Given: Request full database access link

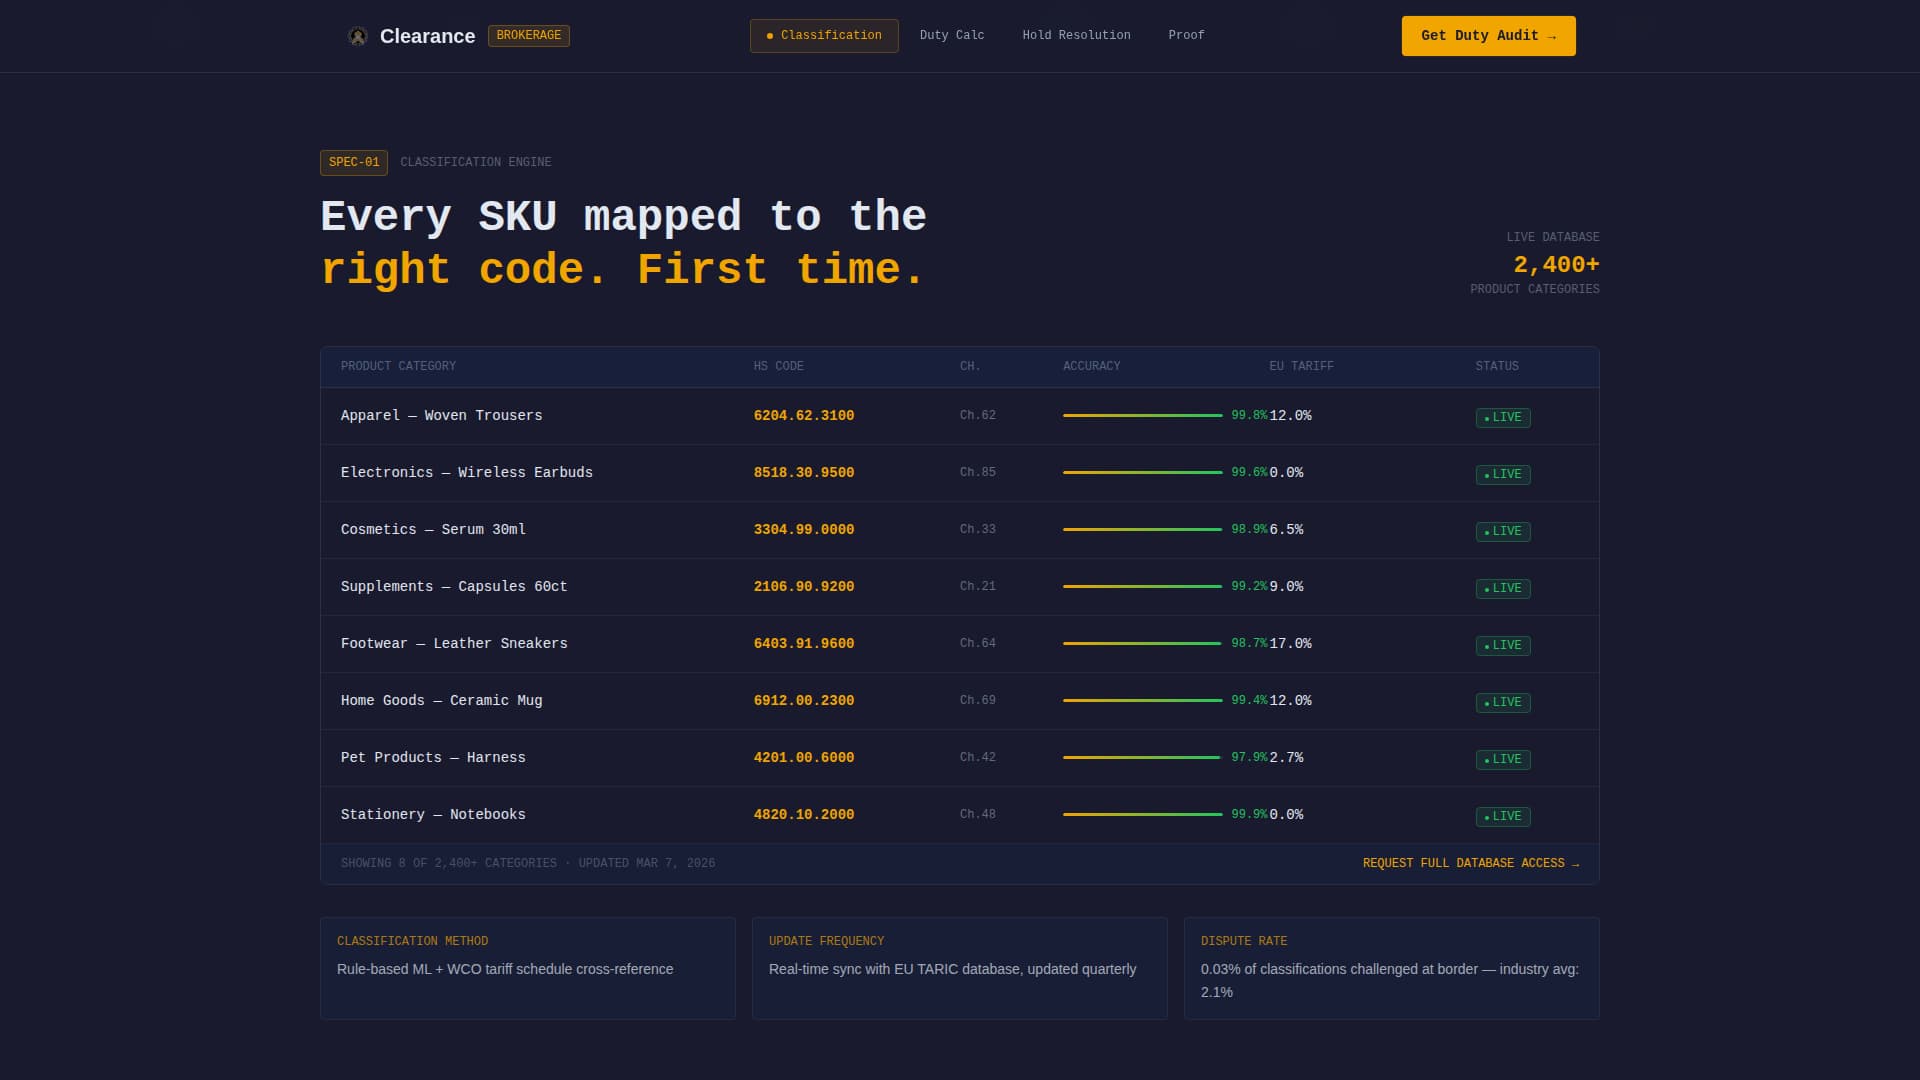Looking at the screenshot, I should tap(1470, 864).
